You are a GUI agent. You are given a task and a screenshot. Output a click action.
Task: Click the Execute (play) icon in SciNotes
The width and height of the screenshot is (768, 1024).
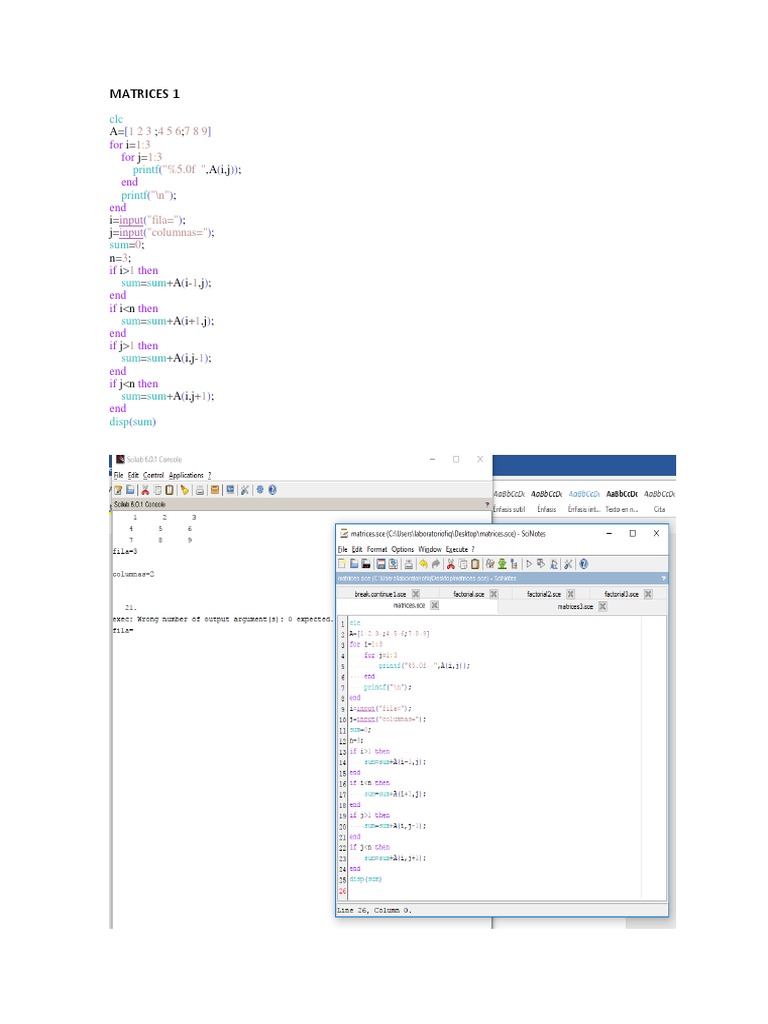point(529,564)
